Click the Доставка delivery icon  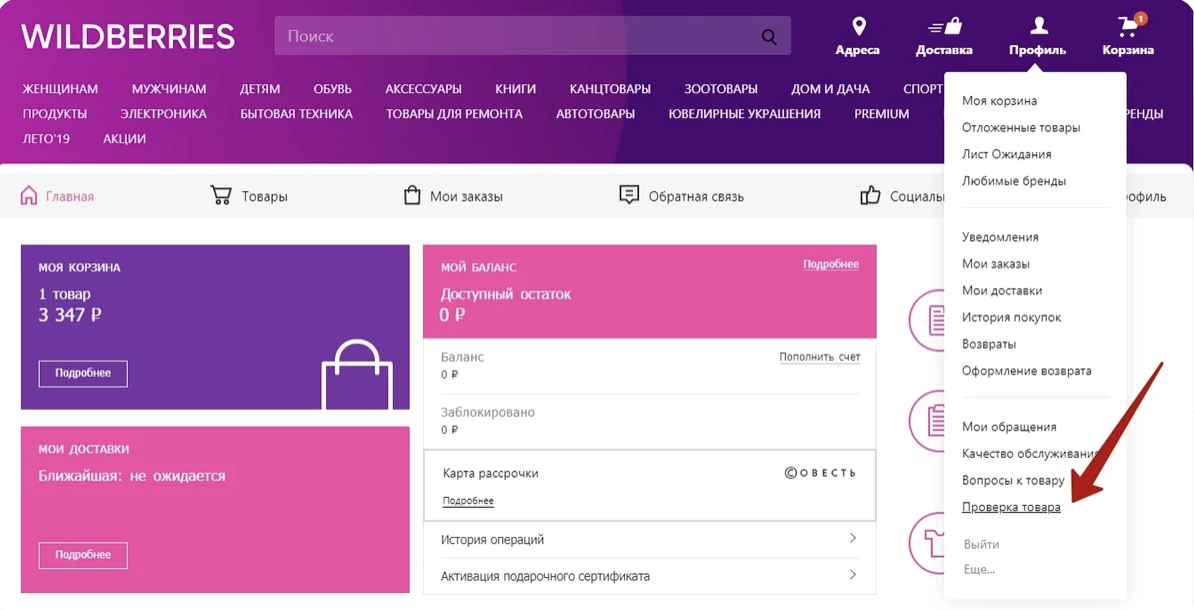pos(943,27)
